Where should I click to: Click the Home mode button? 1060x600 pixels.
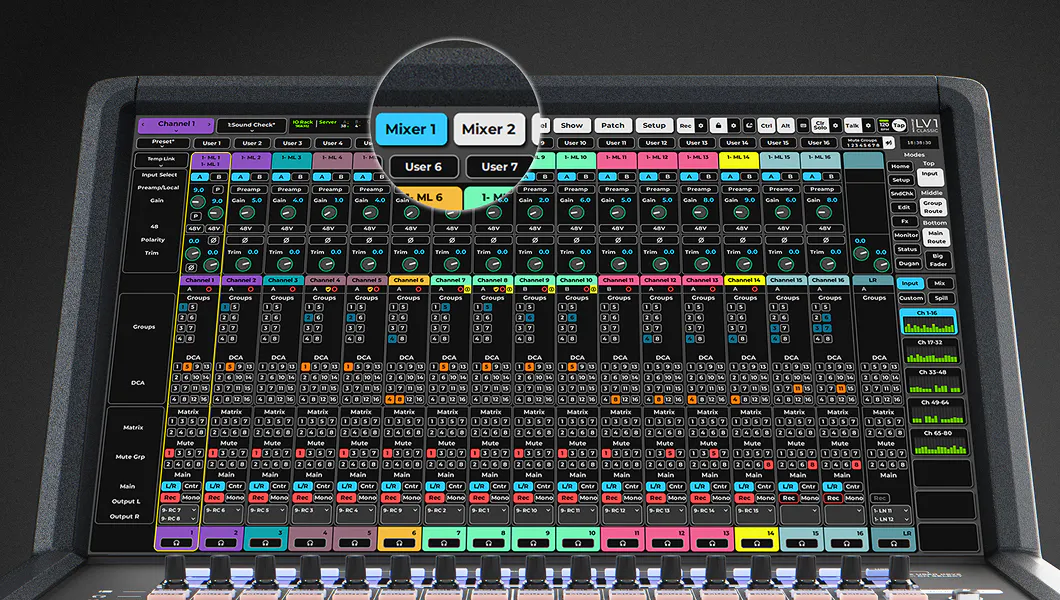tap(900, 166)
